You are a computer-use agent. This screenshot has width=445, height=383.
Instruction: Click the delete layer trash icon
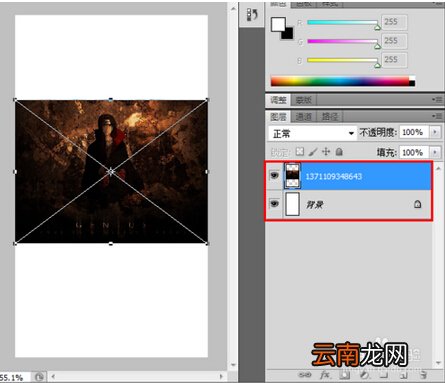pyautogui.click(x=423, y=375)
